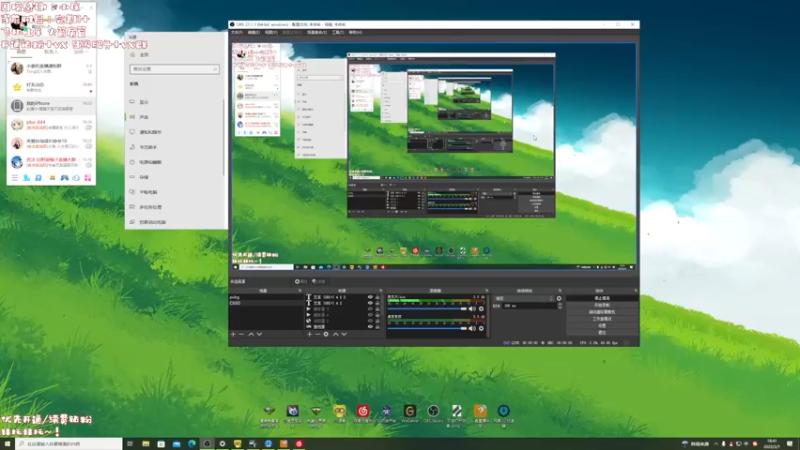Open gear settings of lower mixer channel
800x450 pixels.
pyautogui.click(x=481, y=329)
